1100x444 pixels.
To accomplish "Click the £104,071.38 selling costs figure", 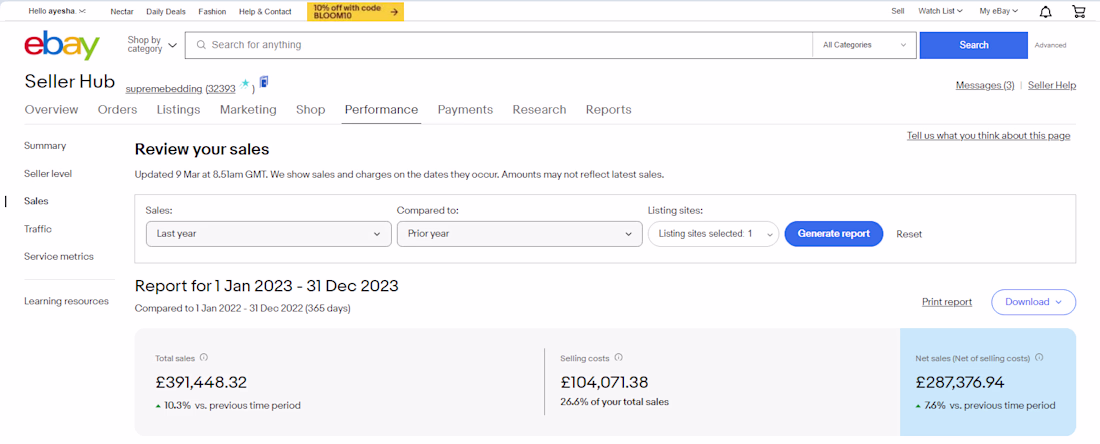I will coord(604,382).
